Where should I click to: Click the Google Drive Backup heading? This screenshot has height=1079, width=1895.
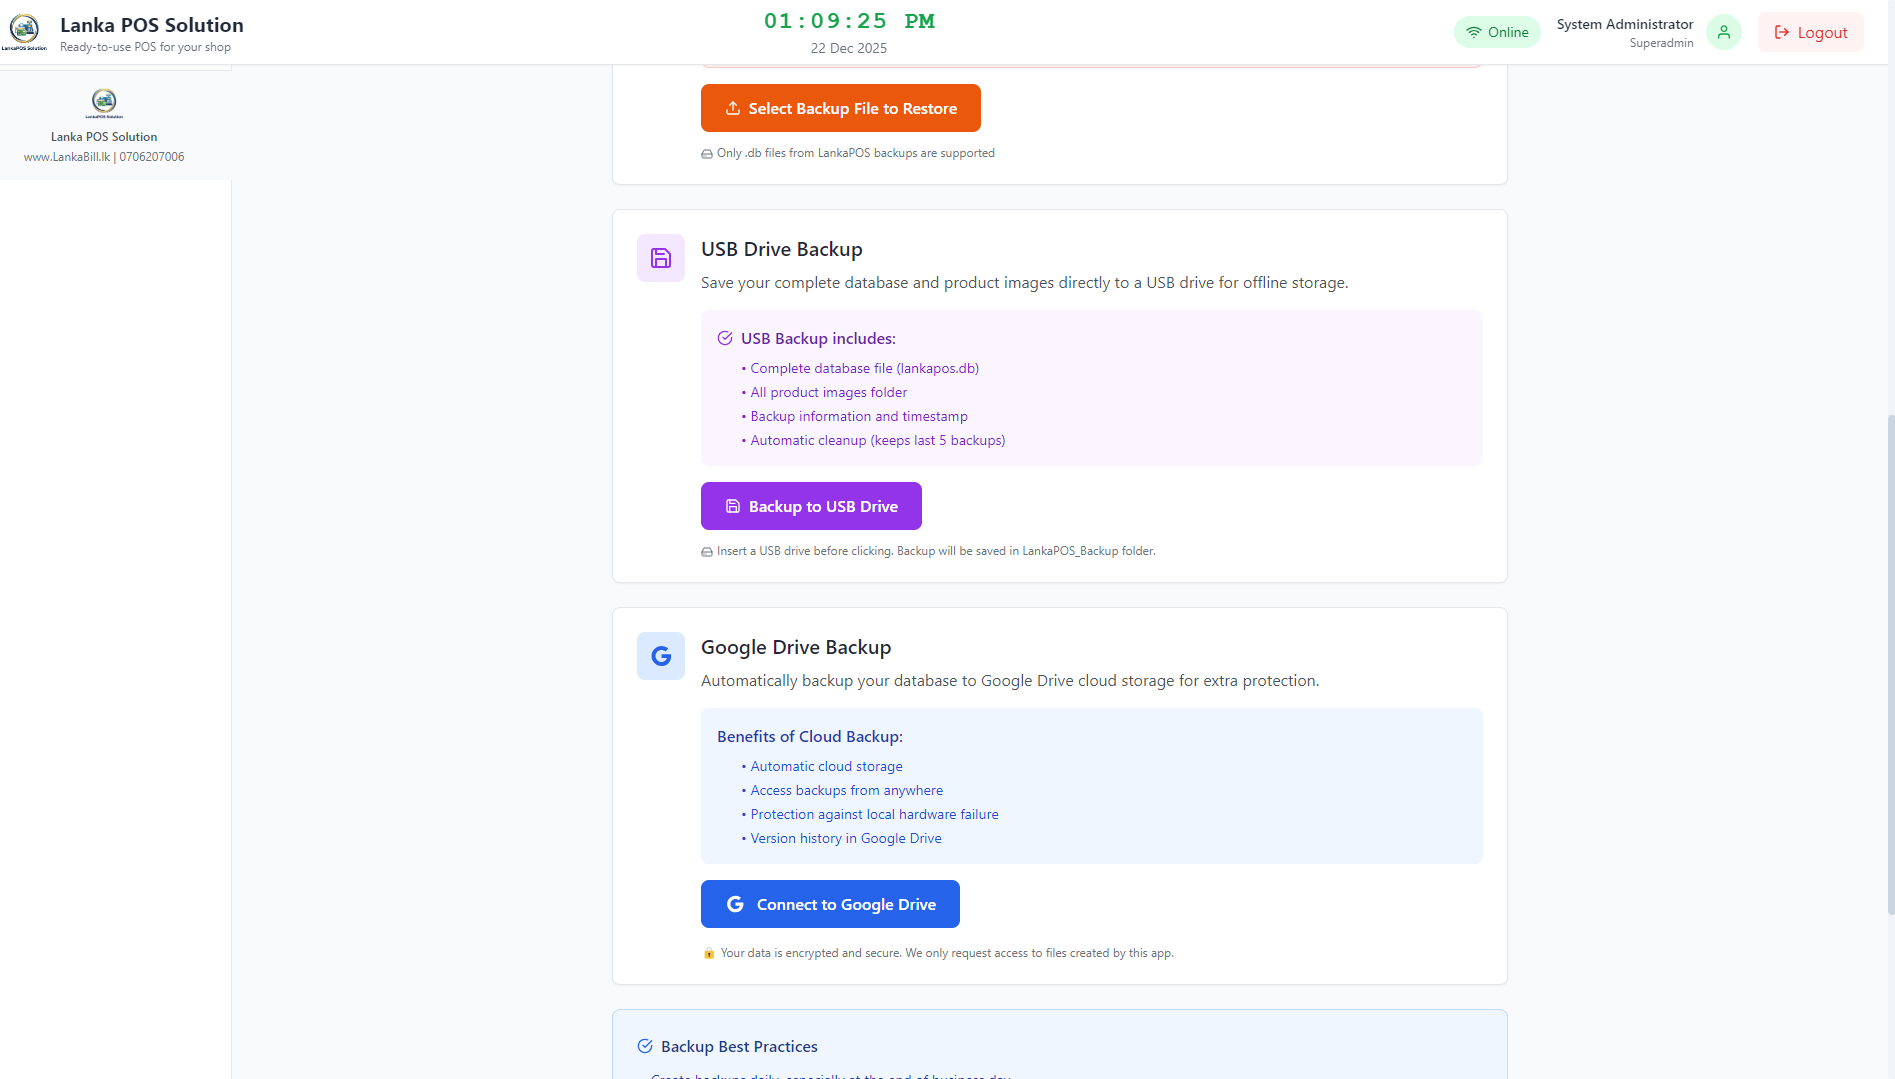(x=795, y=647)
